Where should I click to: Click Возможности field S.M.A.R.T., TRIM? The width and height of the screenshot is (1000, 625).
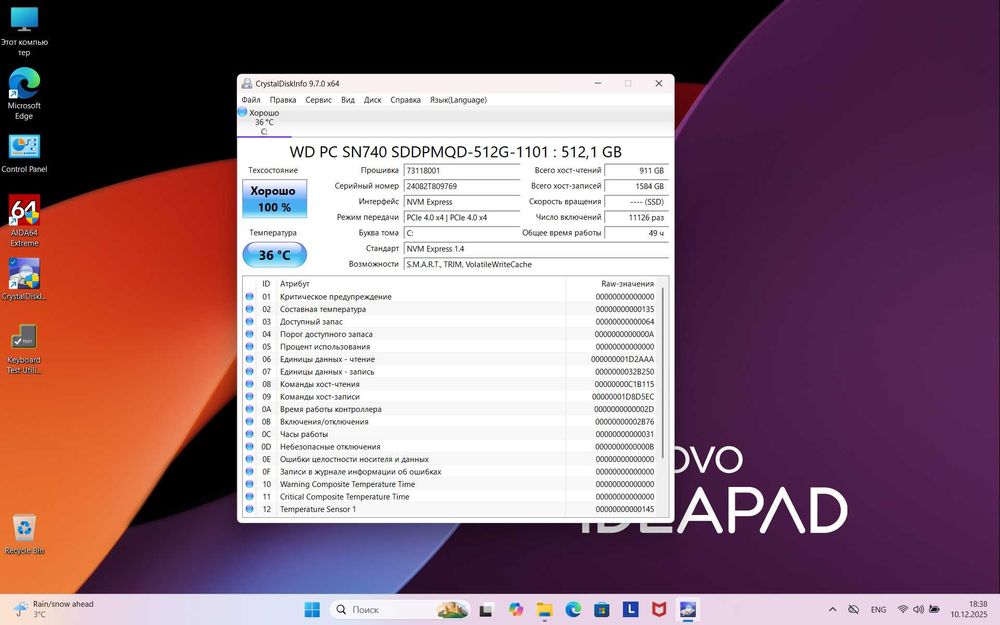536,265
